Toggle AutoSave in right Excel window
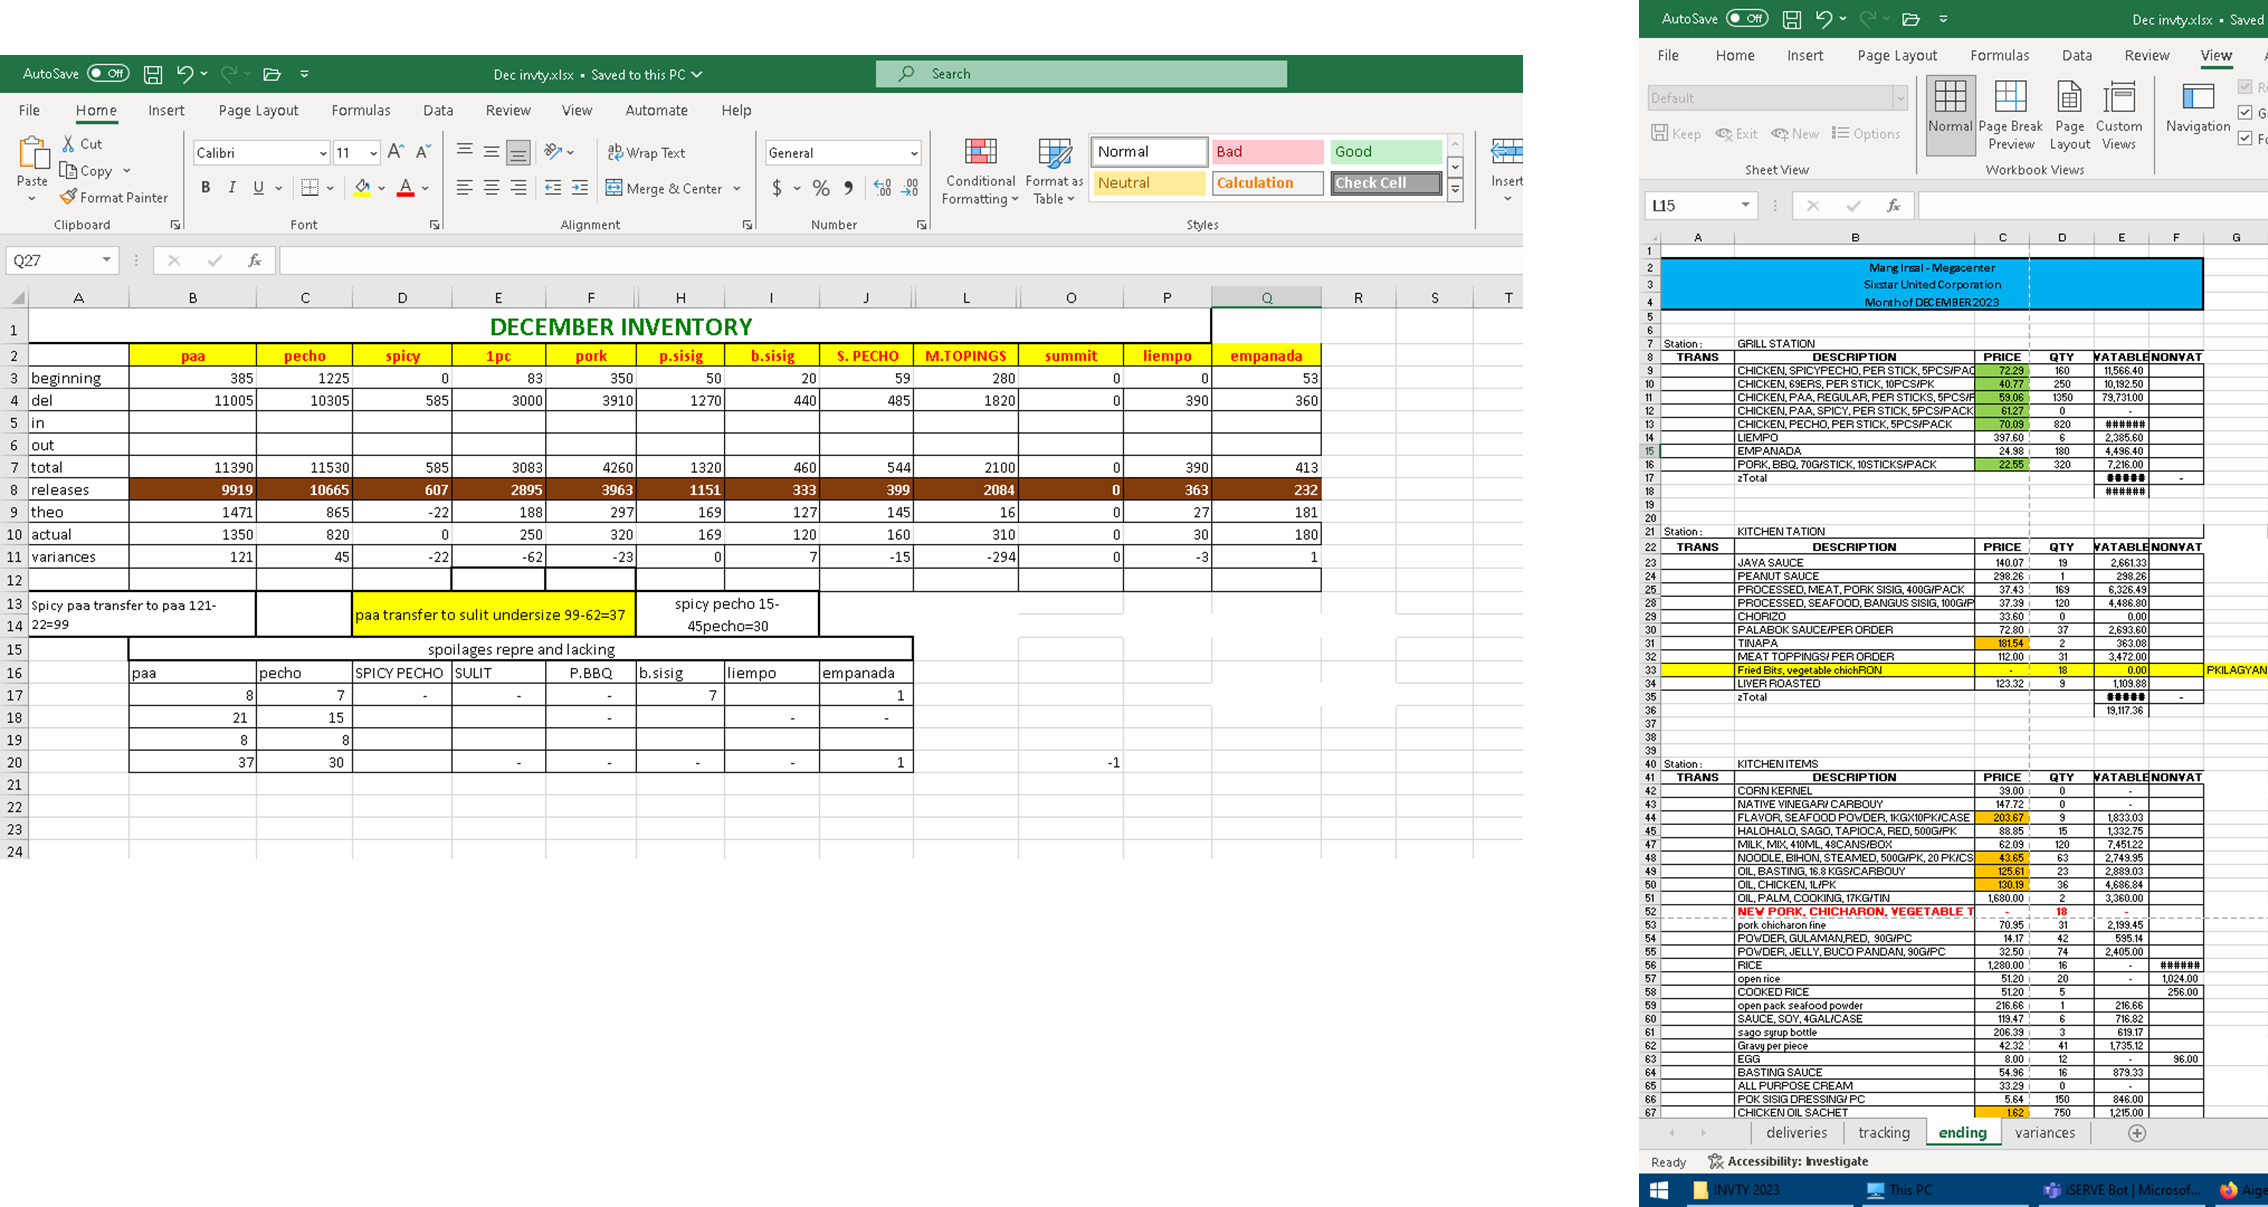Screen dimensions: 2268x1207 click(1746, 18)
